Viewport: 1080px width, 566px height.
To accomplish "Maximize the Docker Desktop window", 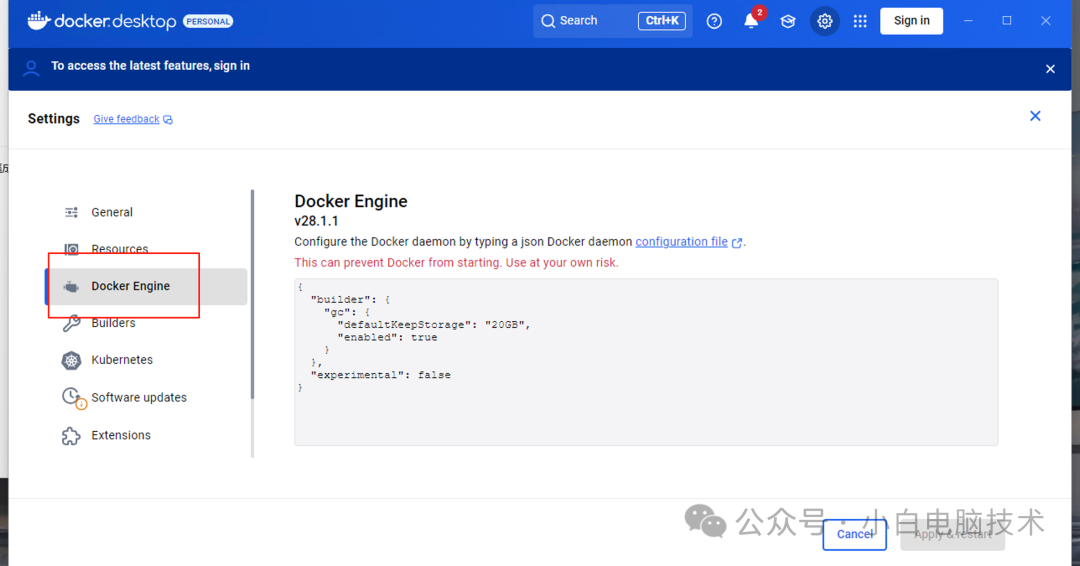I will point(1006,21).
